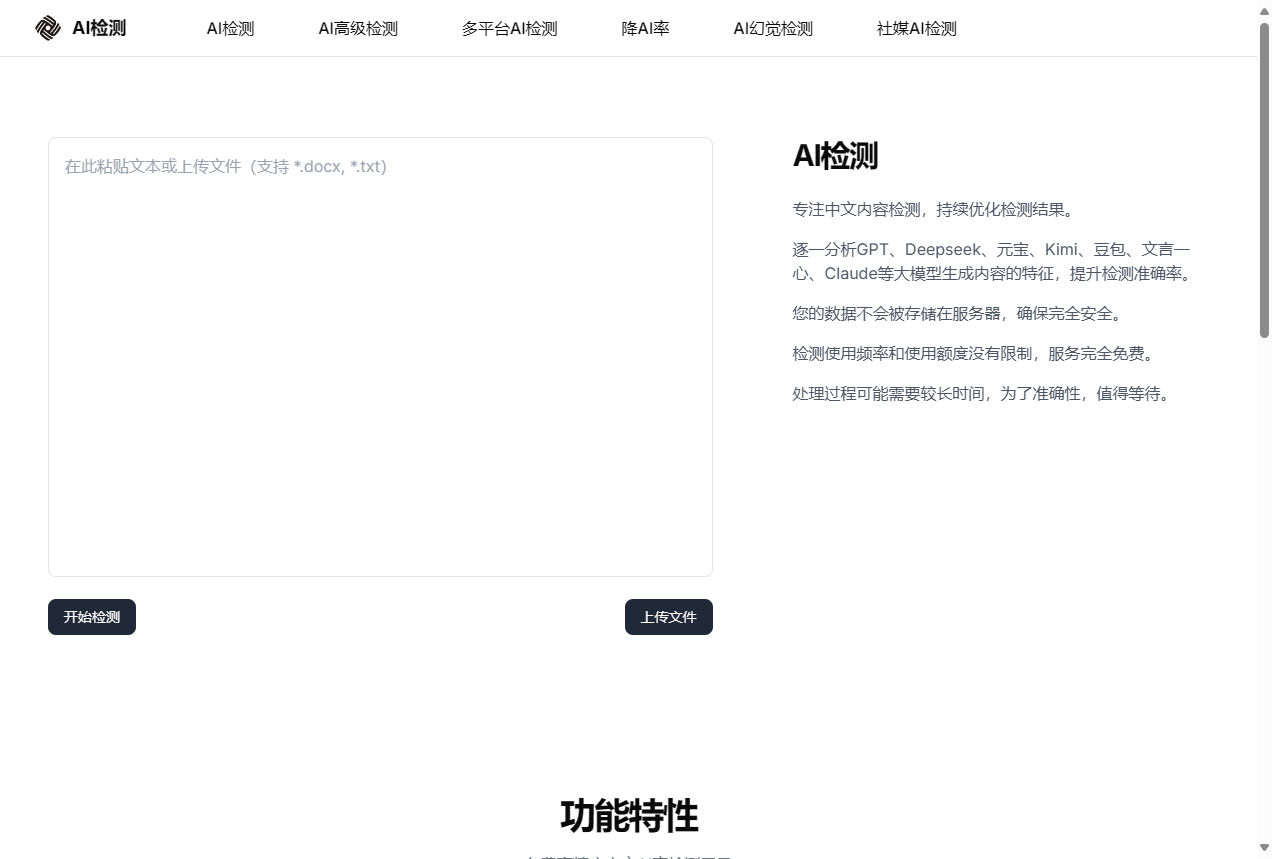Click the 上传文件 button
Image resolution: width=1272 pixels, height=859 pixels.
pos(668,617)
